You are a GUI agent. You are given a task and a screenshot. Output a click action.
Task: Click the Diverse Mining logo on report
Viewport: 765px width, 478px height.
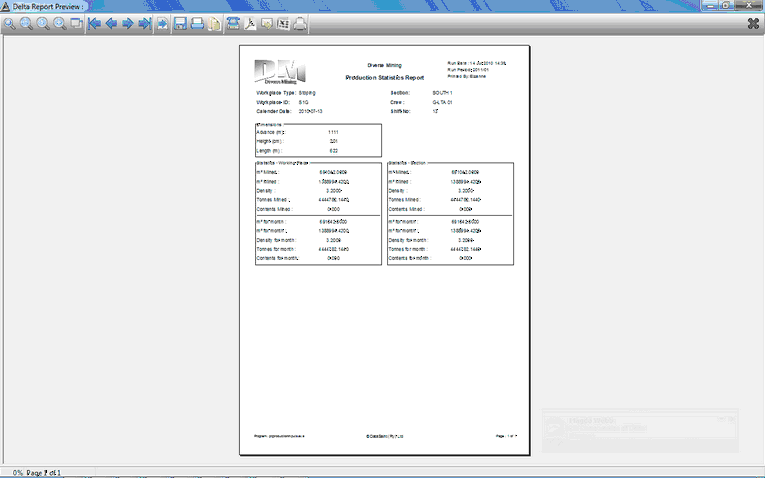(280, 72)
